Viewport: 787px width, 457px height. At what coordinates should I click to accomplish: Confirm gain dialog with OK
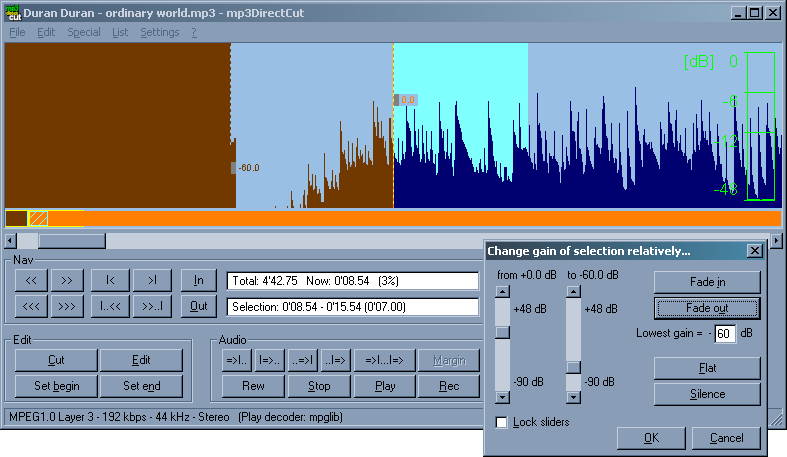point(651,438)
